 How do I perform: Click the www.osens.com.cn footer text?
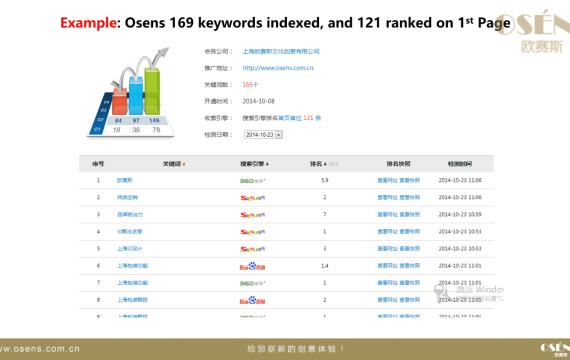[40, 349]
